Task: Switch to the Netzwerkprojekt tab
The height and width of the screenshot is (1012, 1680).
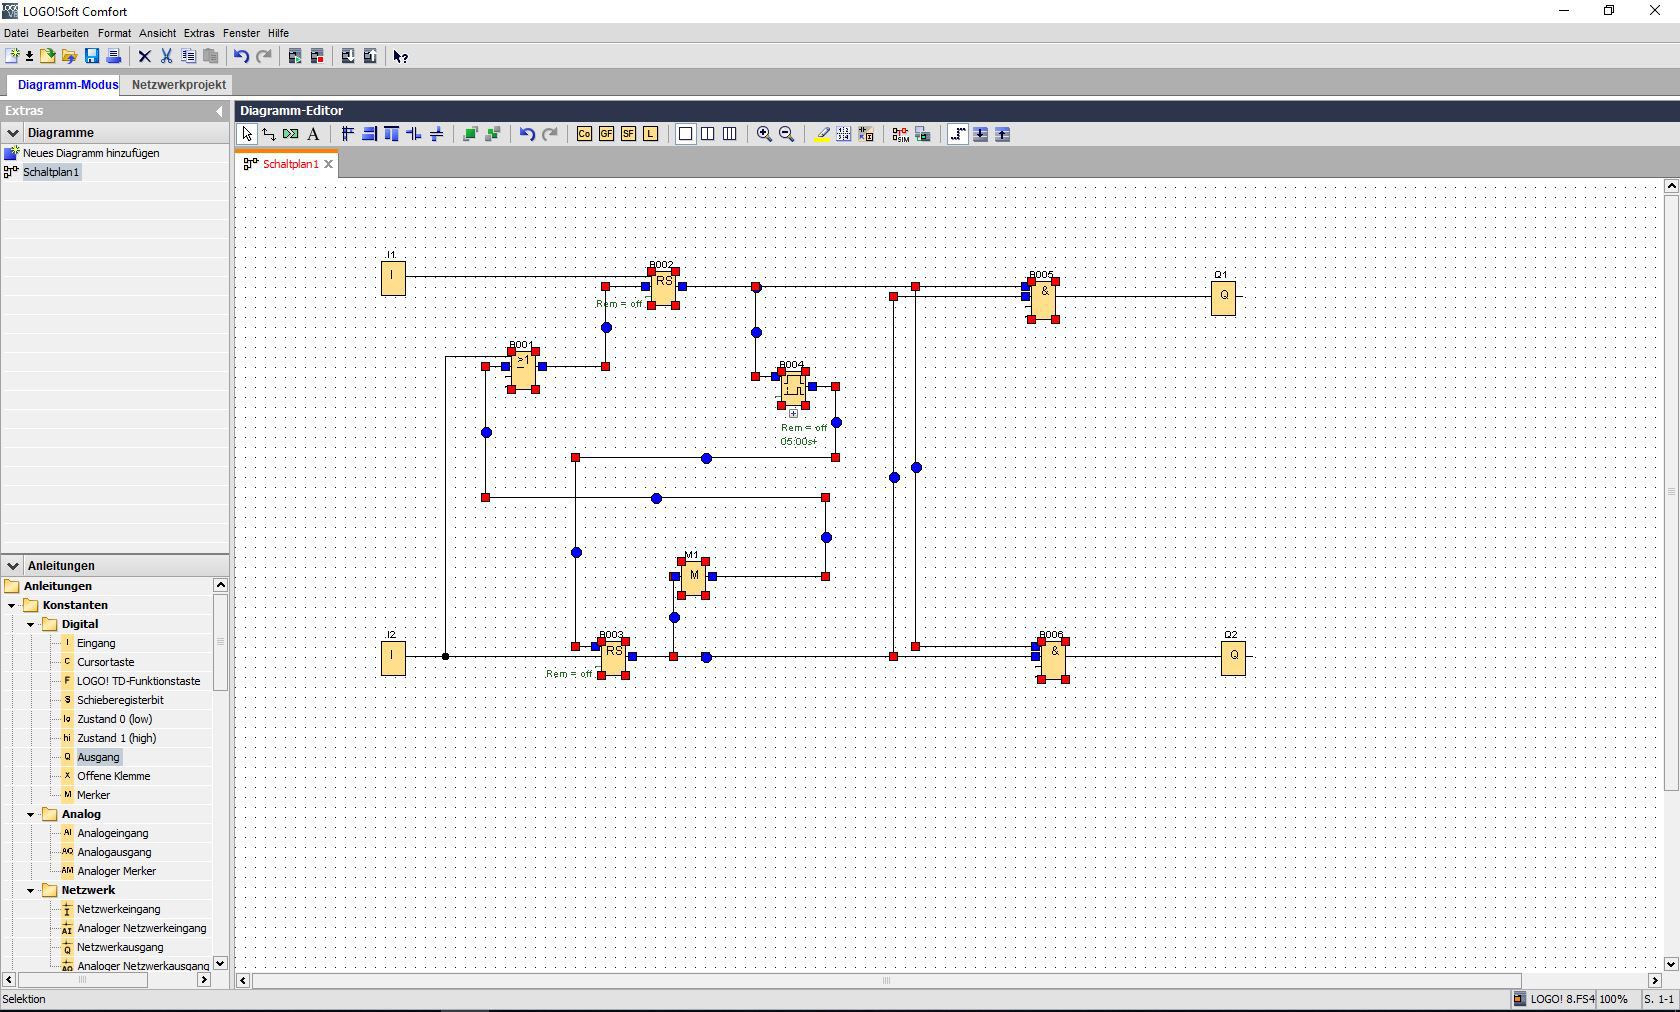Action: coord(179,85)
